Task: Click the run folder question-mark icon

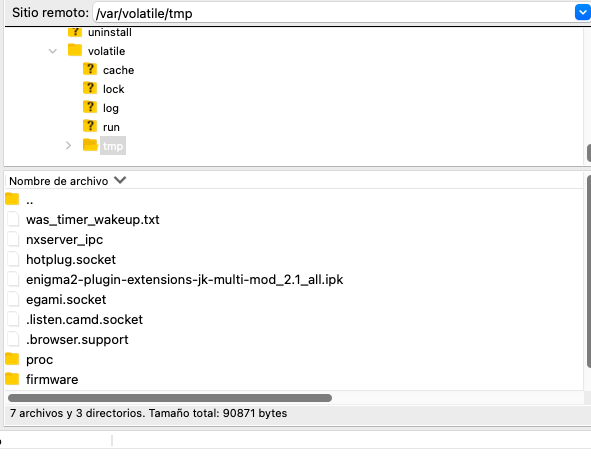Action: point(90,126)
